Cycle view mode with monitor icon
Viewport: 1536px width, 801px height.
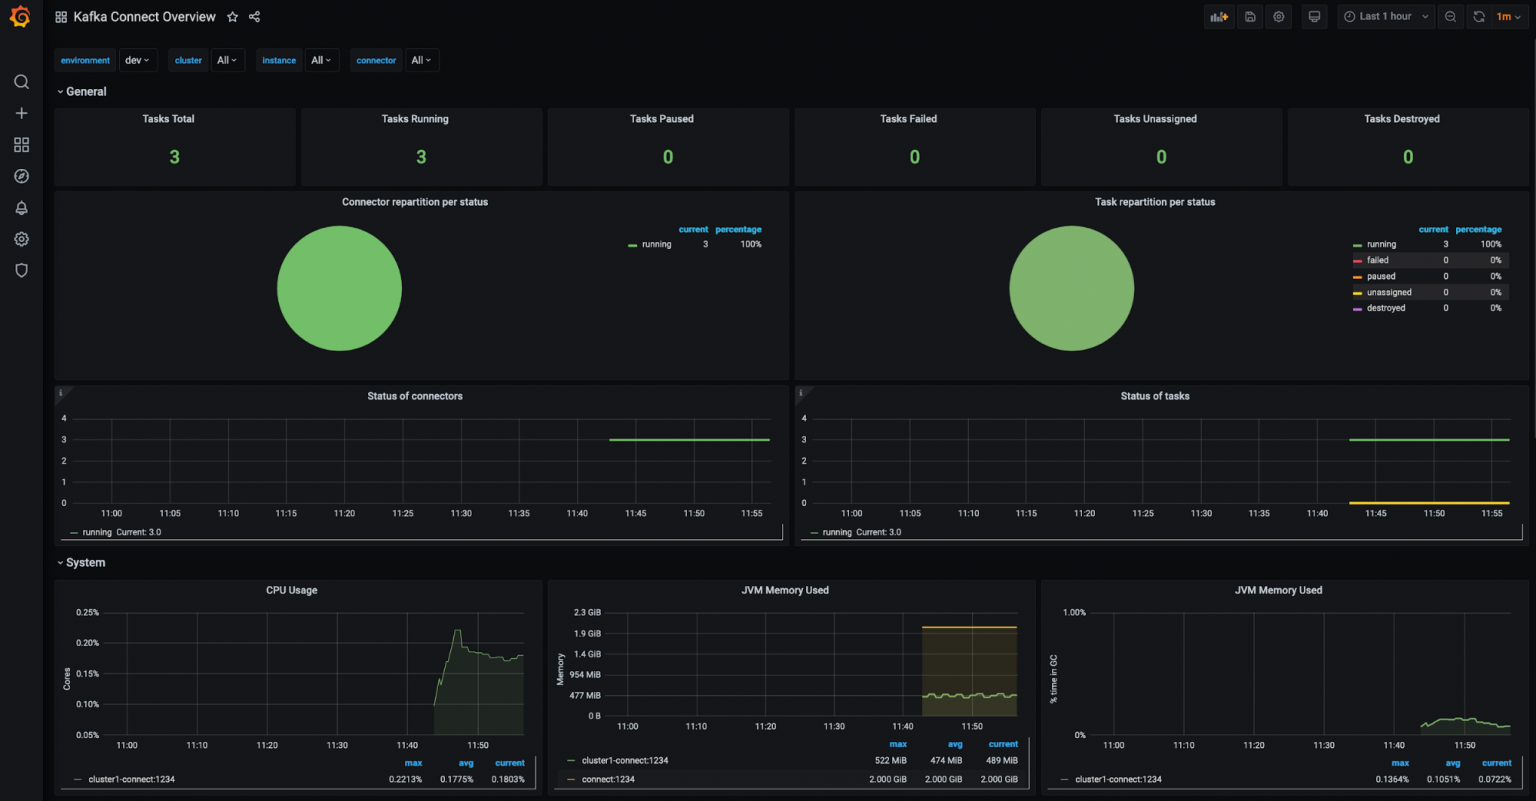[x=1314, y=17]
